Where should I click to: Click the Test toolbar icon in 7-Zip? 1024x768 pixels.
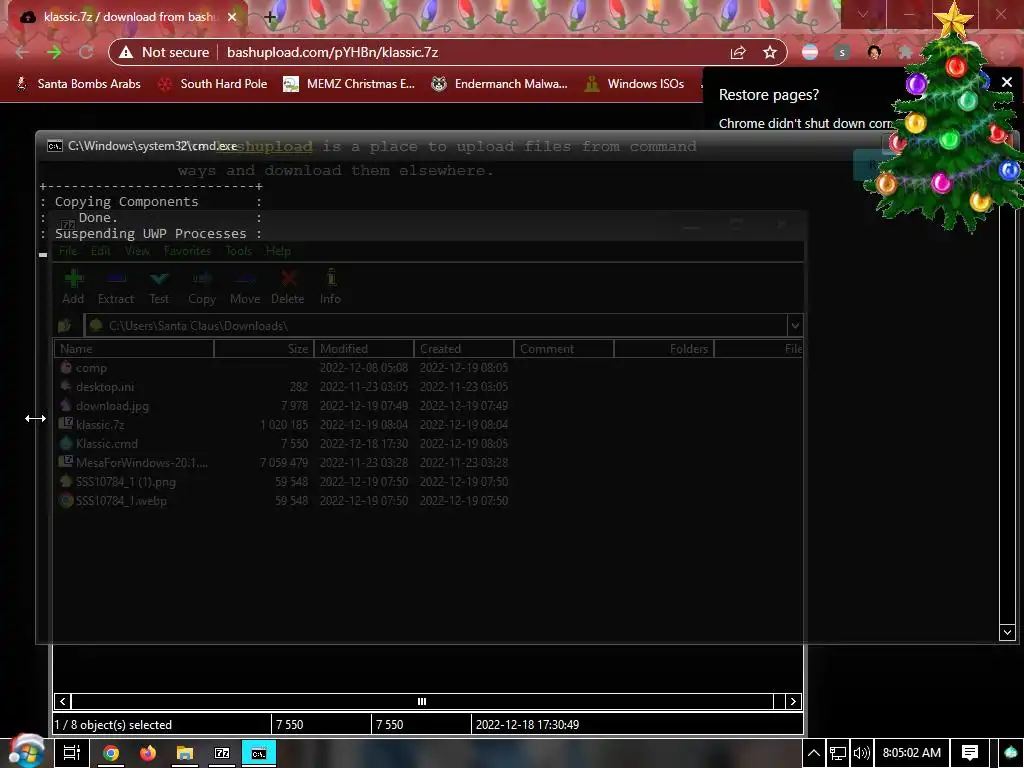(159, 279)
